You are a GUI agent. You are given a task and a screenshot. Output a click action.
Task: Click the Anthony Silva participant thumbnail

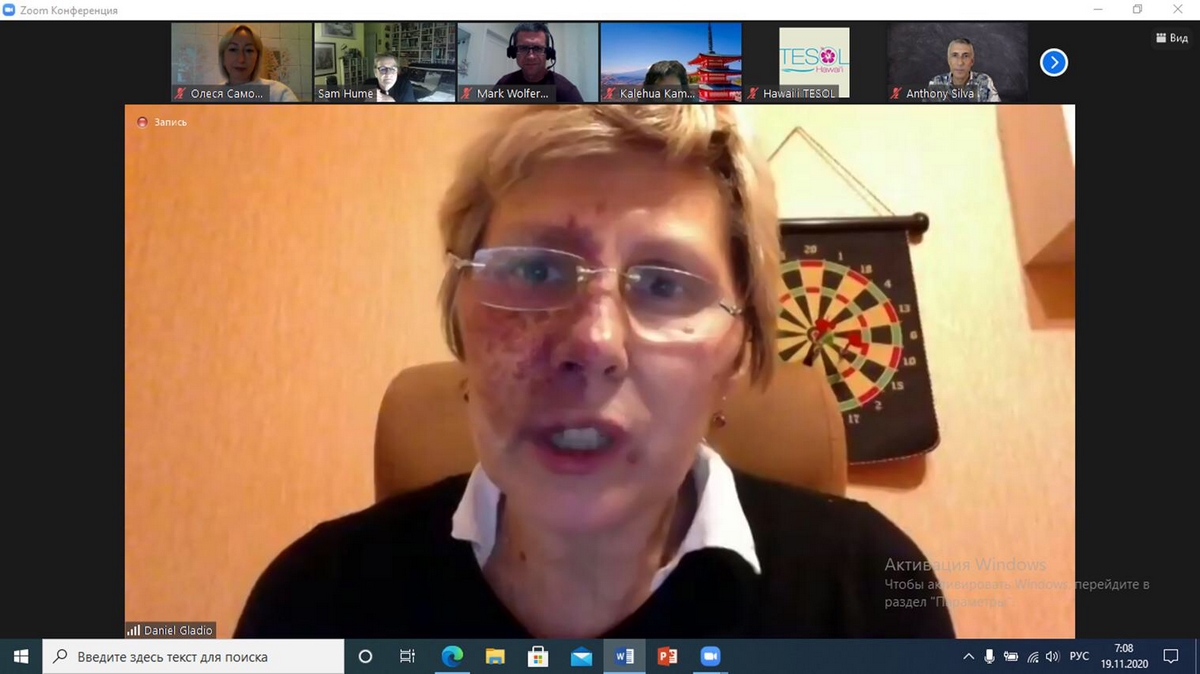pyautogui.click(x=957, y=63)
